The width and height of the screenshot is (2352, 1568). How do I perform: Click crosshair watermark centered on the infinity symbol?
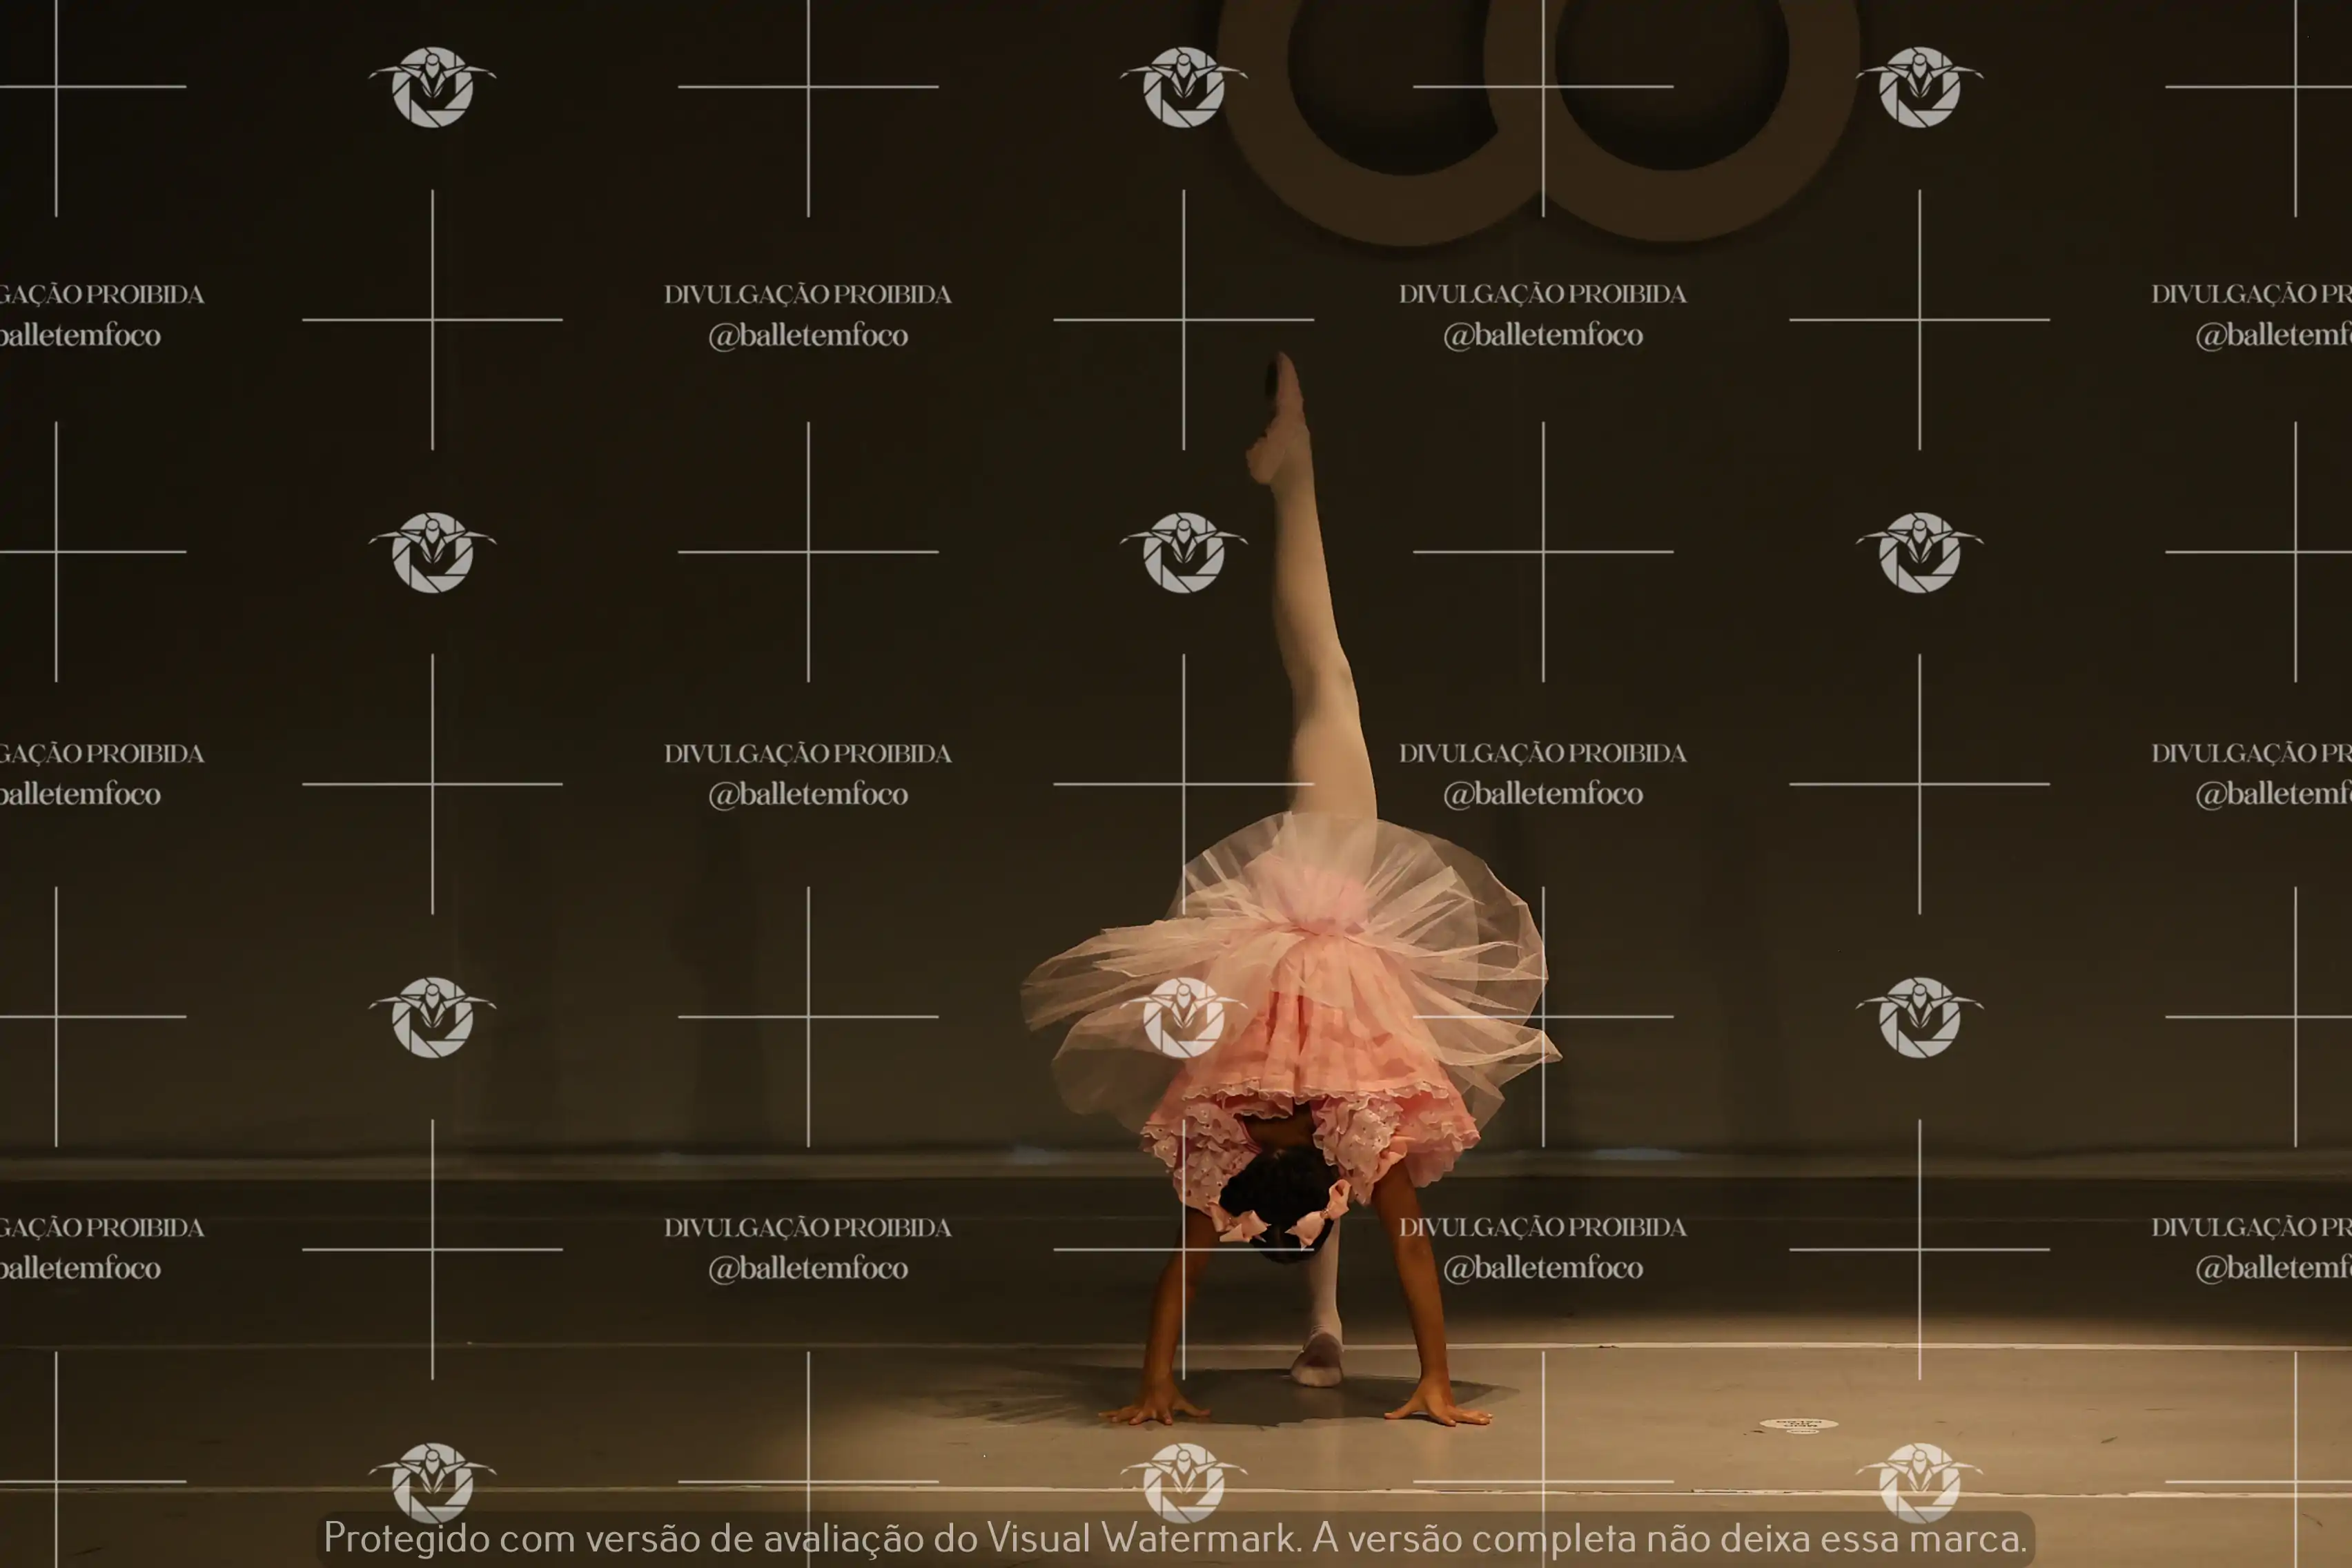(1542, 86)
